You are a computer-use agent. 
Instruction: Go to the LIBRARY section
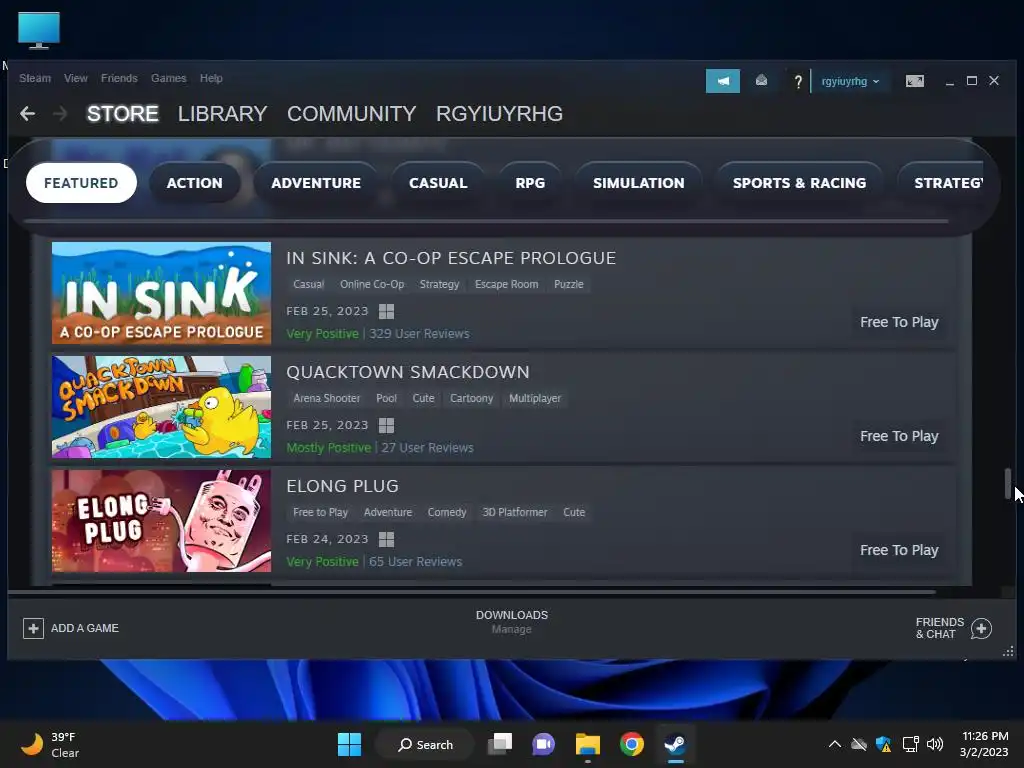(222, 114)
